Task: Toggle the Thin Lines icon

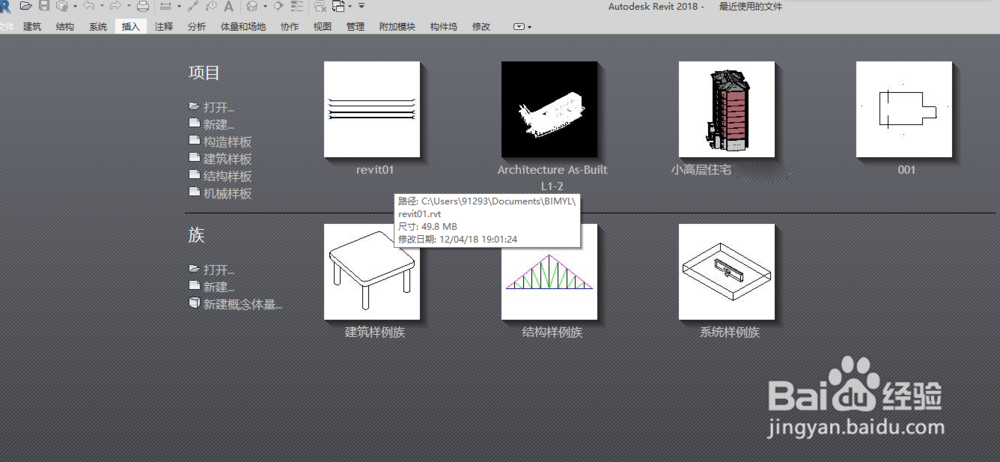Action: [x=297, y=6]
